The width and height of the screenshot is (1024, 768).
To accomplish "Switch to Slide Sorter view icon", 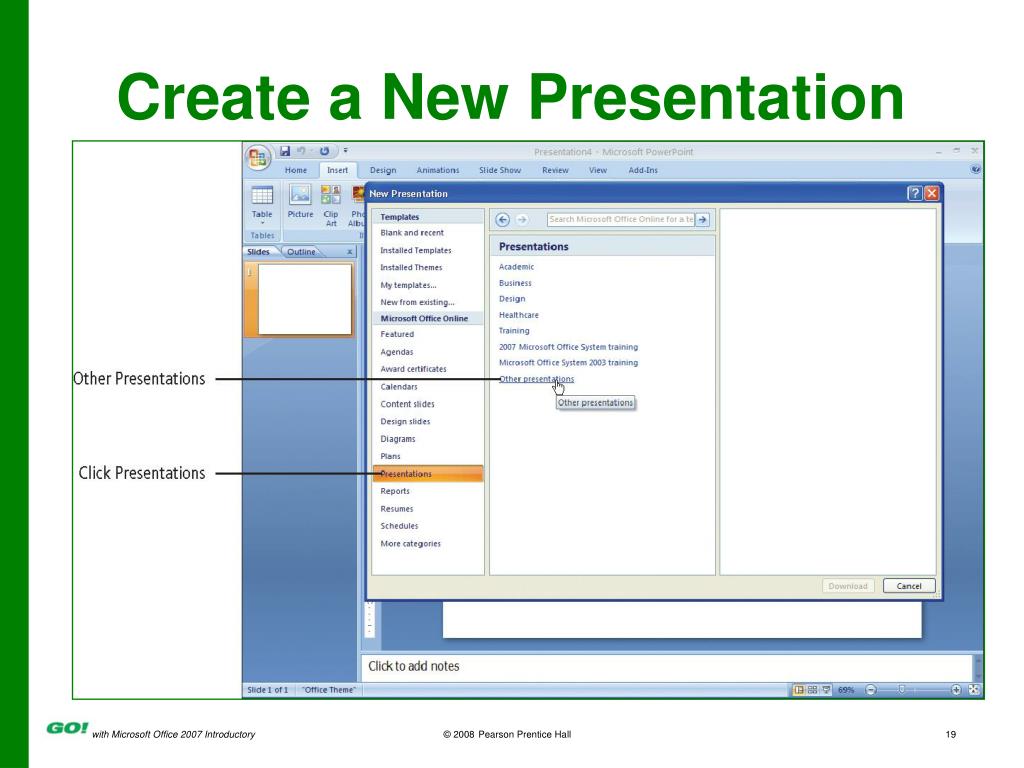I will pyautogui.click(x=812, y=690).
